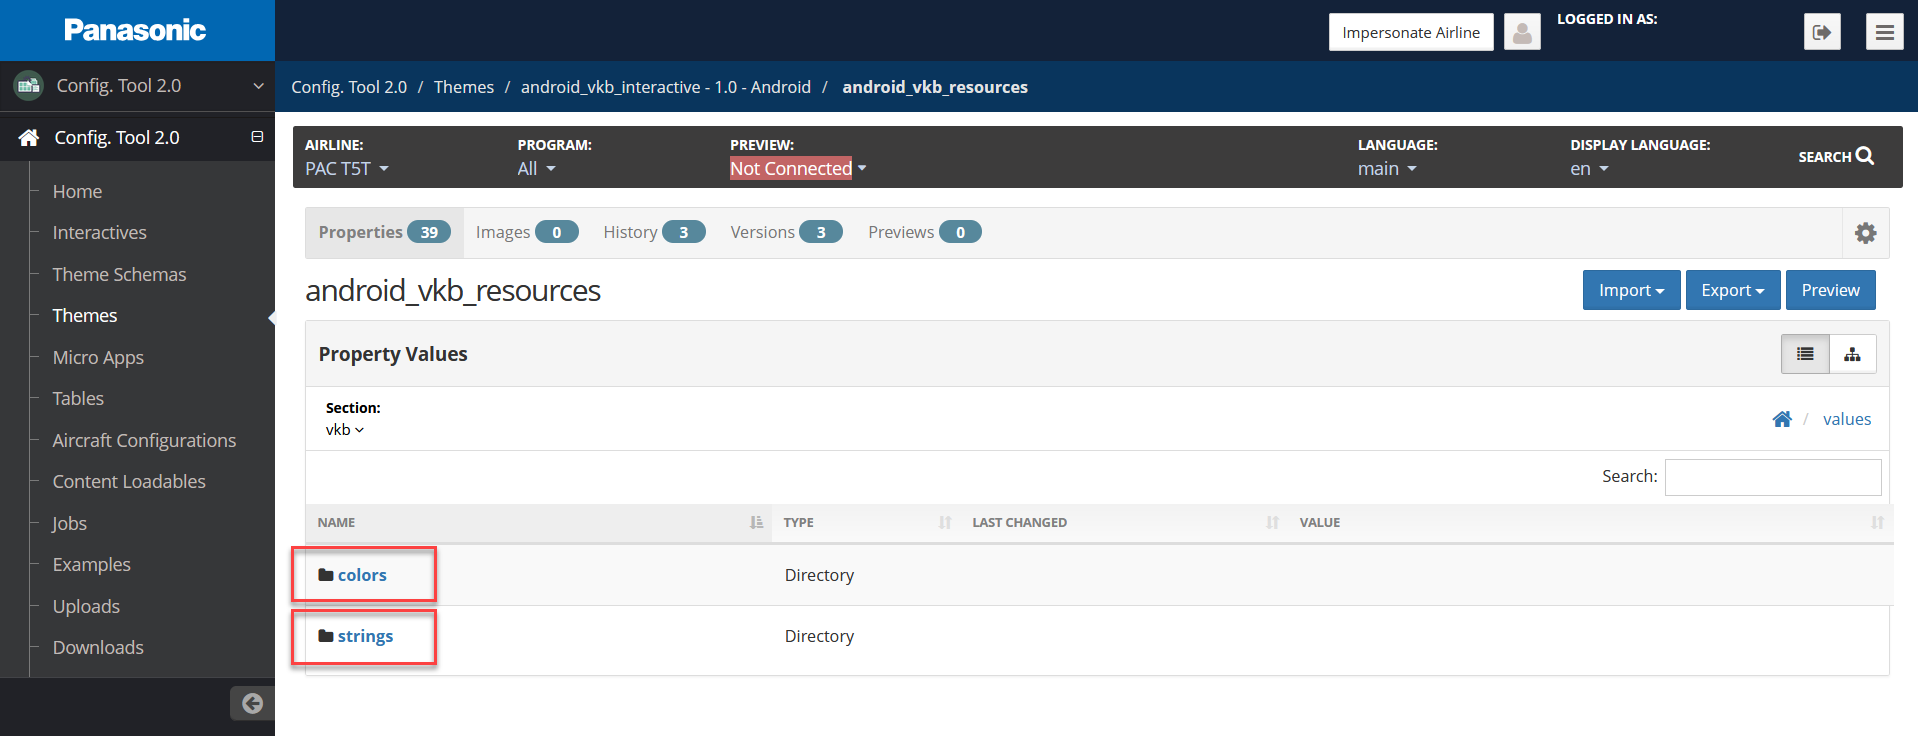Image resolution: width=1918 pixels, height=736 pixels.
Task: Open the hamburger menu icon
Action: click(1884, 32)
